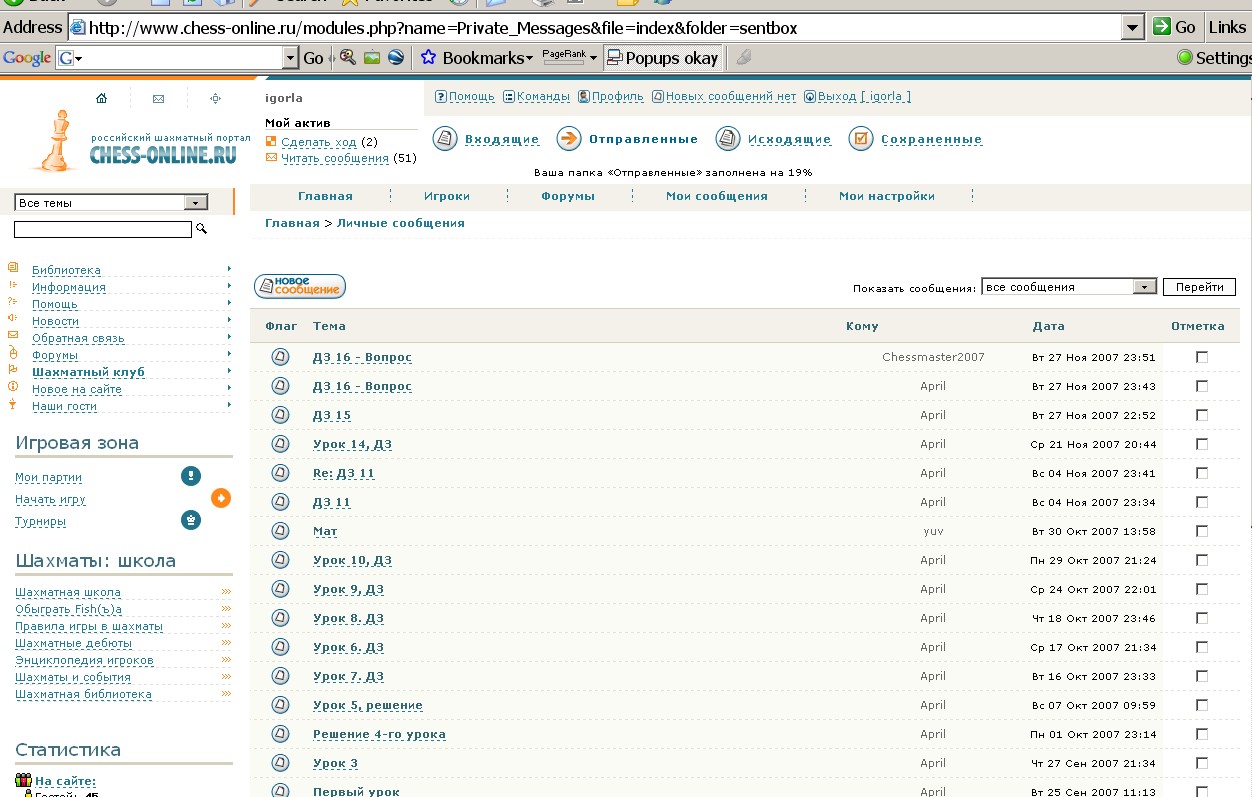This screenshot has height=797, width=1252.
Task: Open the Урок 8. ДЗ message link
Action: 348,618
